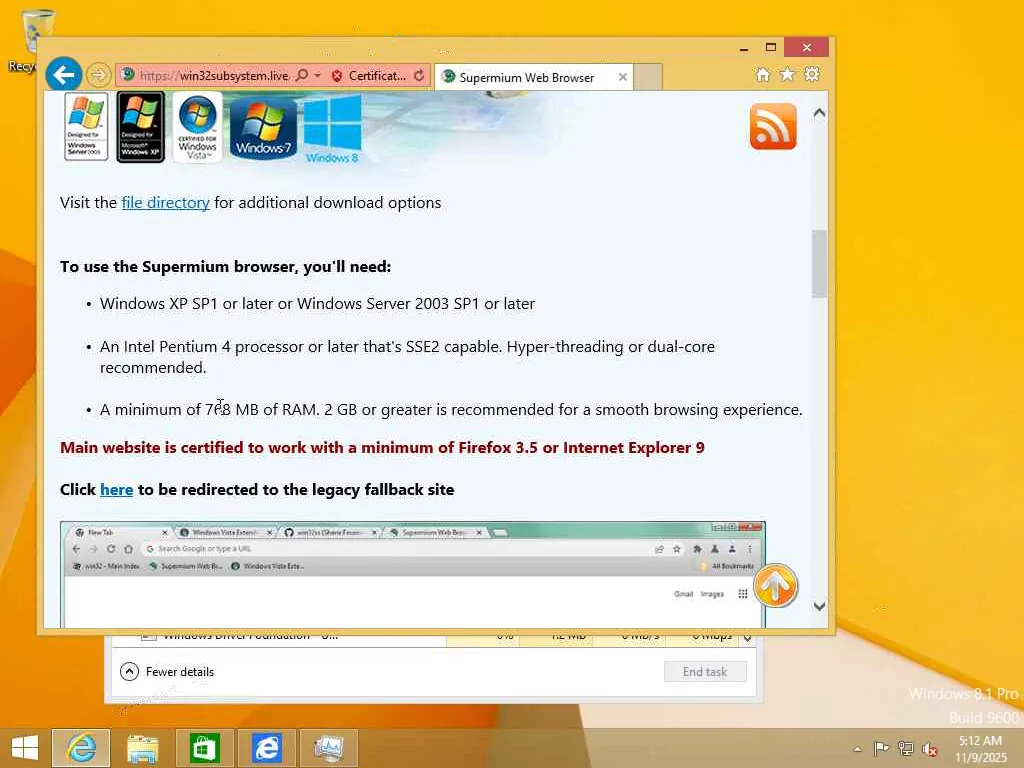Image resolution: width=1024 pixels, height=768 pixels.
Task: Click the Windows Vista certified badge
Action: 197,127
